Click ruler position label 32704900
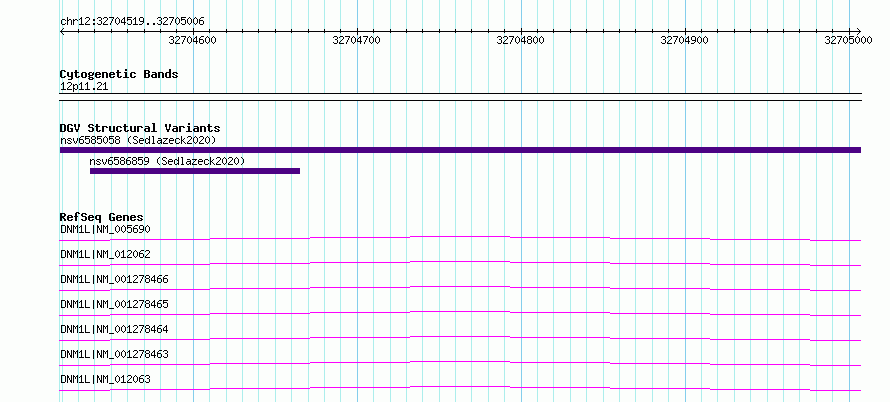Image resolution: width=890 pixels, height=402 pixels. (x=685, y=40)
